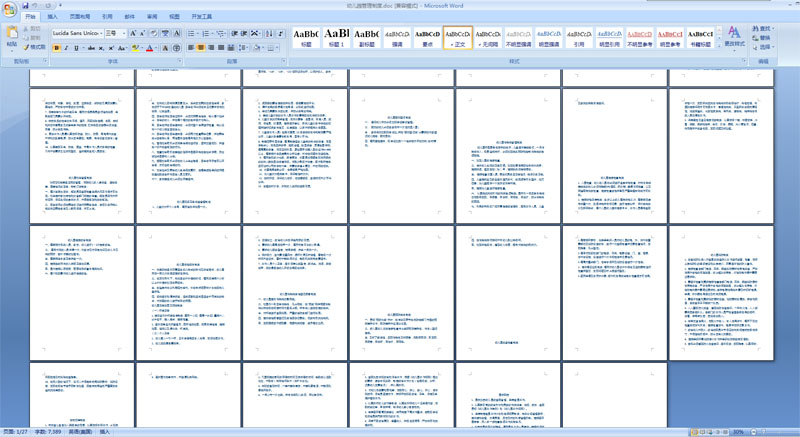The width and height of the screenshot is (800, 437).
Task: Cut the selection with the scissors icon
Action: (x=32, y=29)
